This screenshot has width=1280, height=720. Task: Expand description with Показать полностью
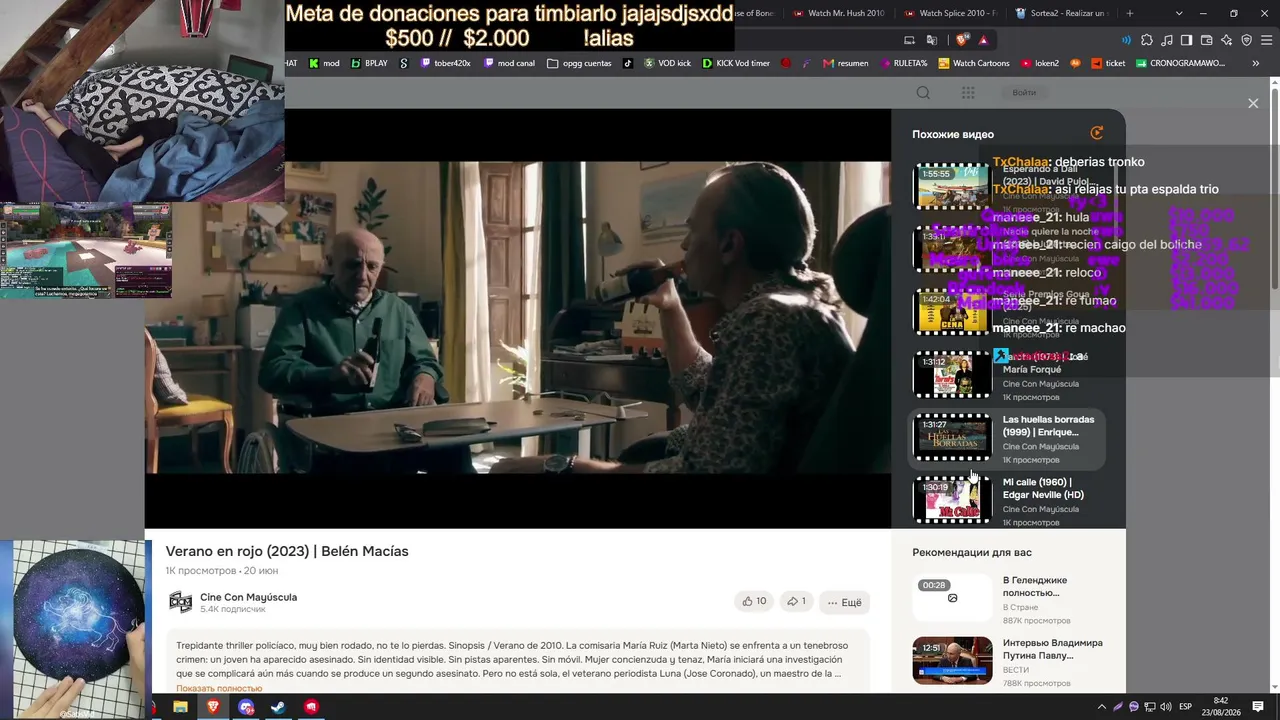[219, 688]
